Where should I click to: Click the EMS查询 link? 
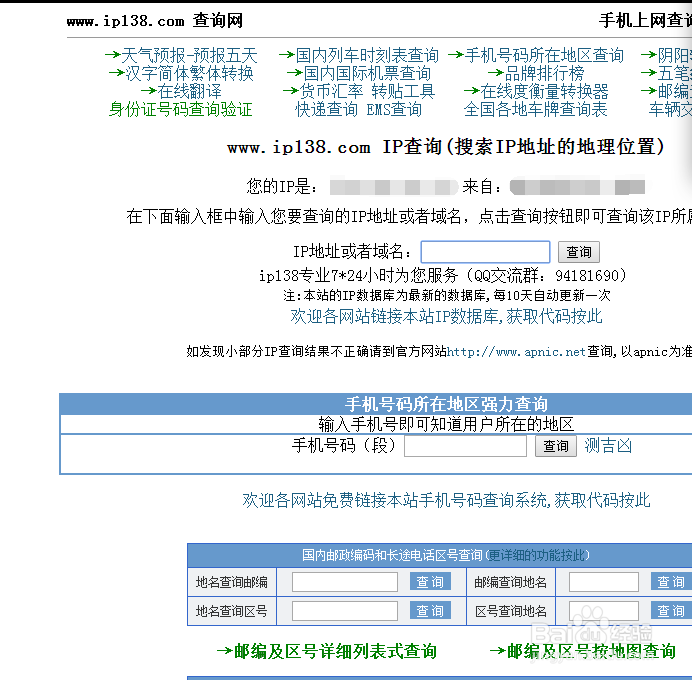394,109
